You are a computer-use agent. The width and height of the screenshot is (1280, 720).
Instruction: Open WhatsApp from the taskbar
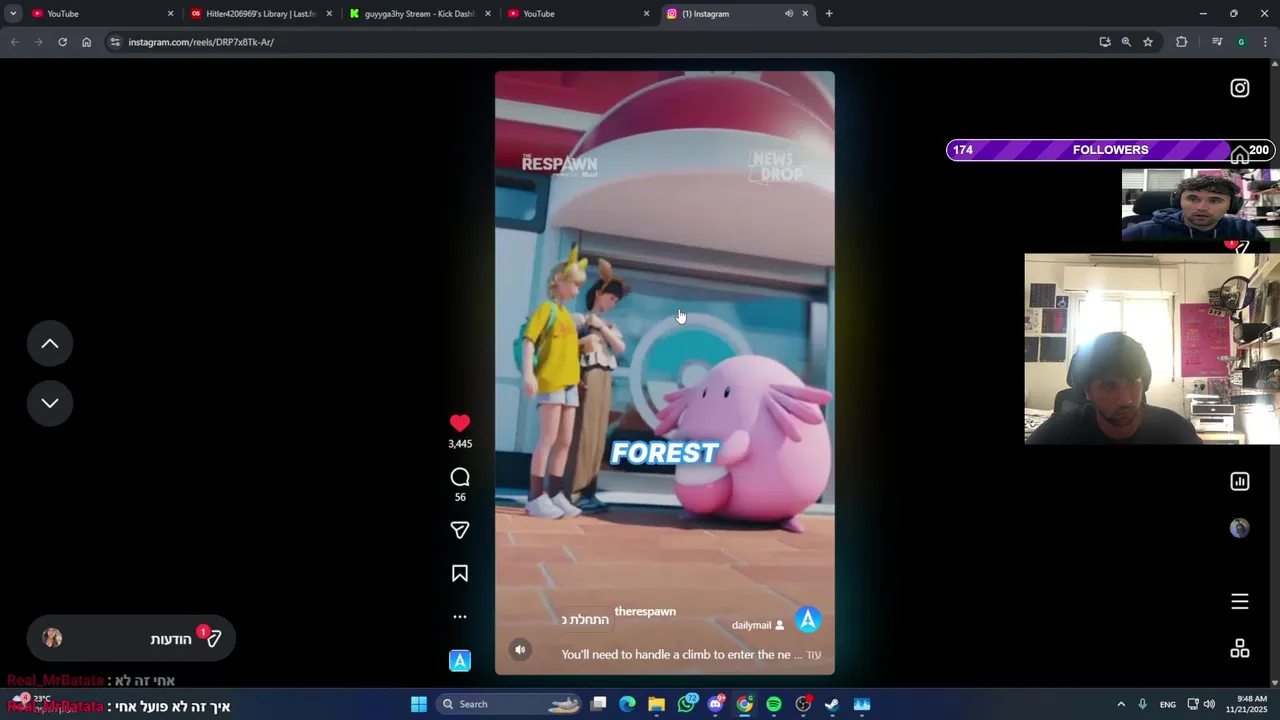686,704
